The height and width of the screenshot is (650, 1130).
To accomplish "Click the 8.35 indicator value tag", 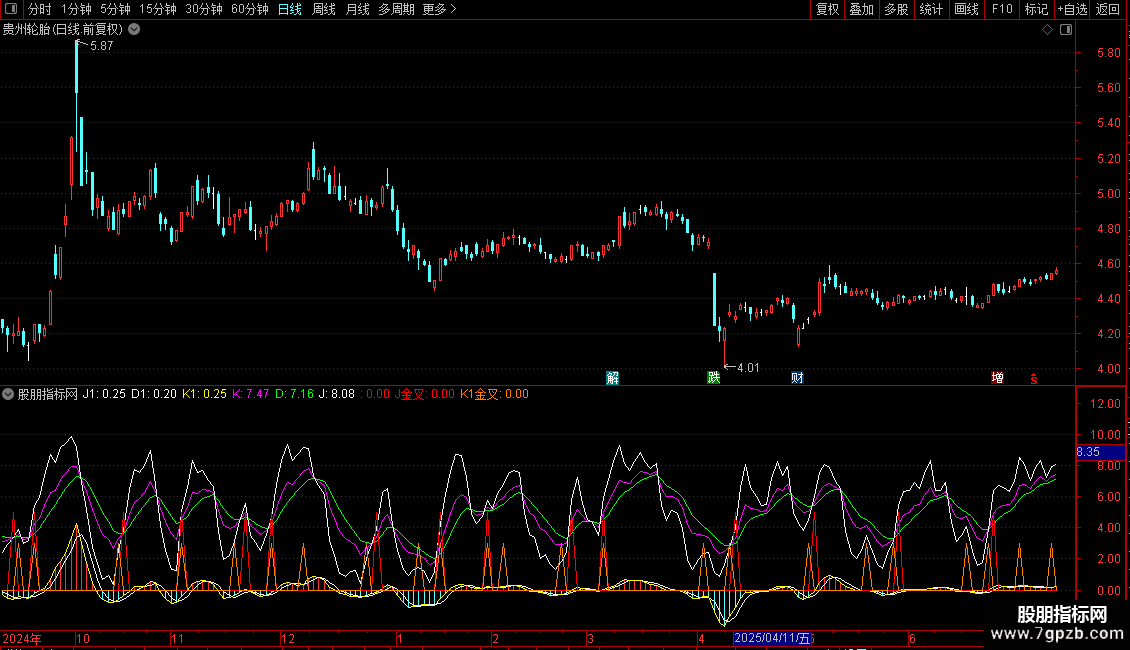I will [x=1087, y=453].
